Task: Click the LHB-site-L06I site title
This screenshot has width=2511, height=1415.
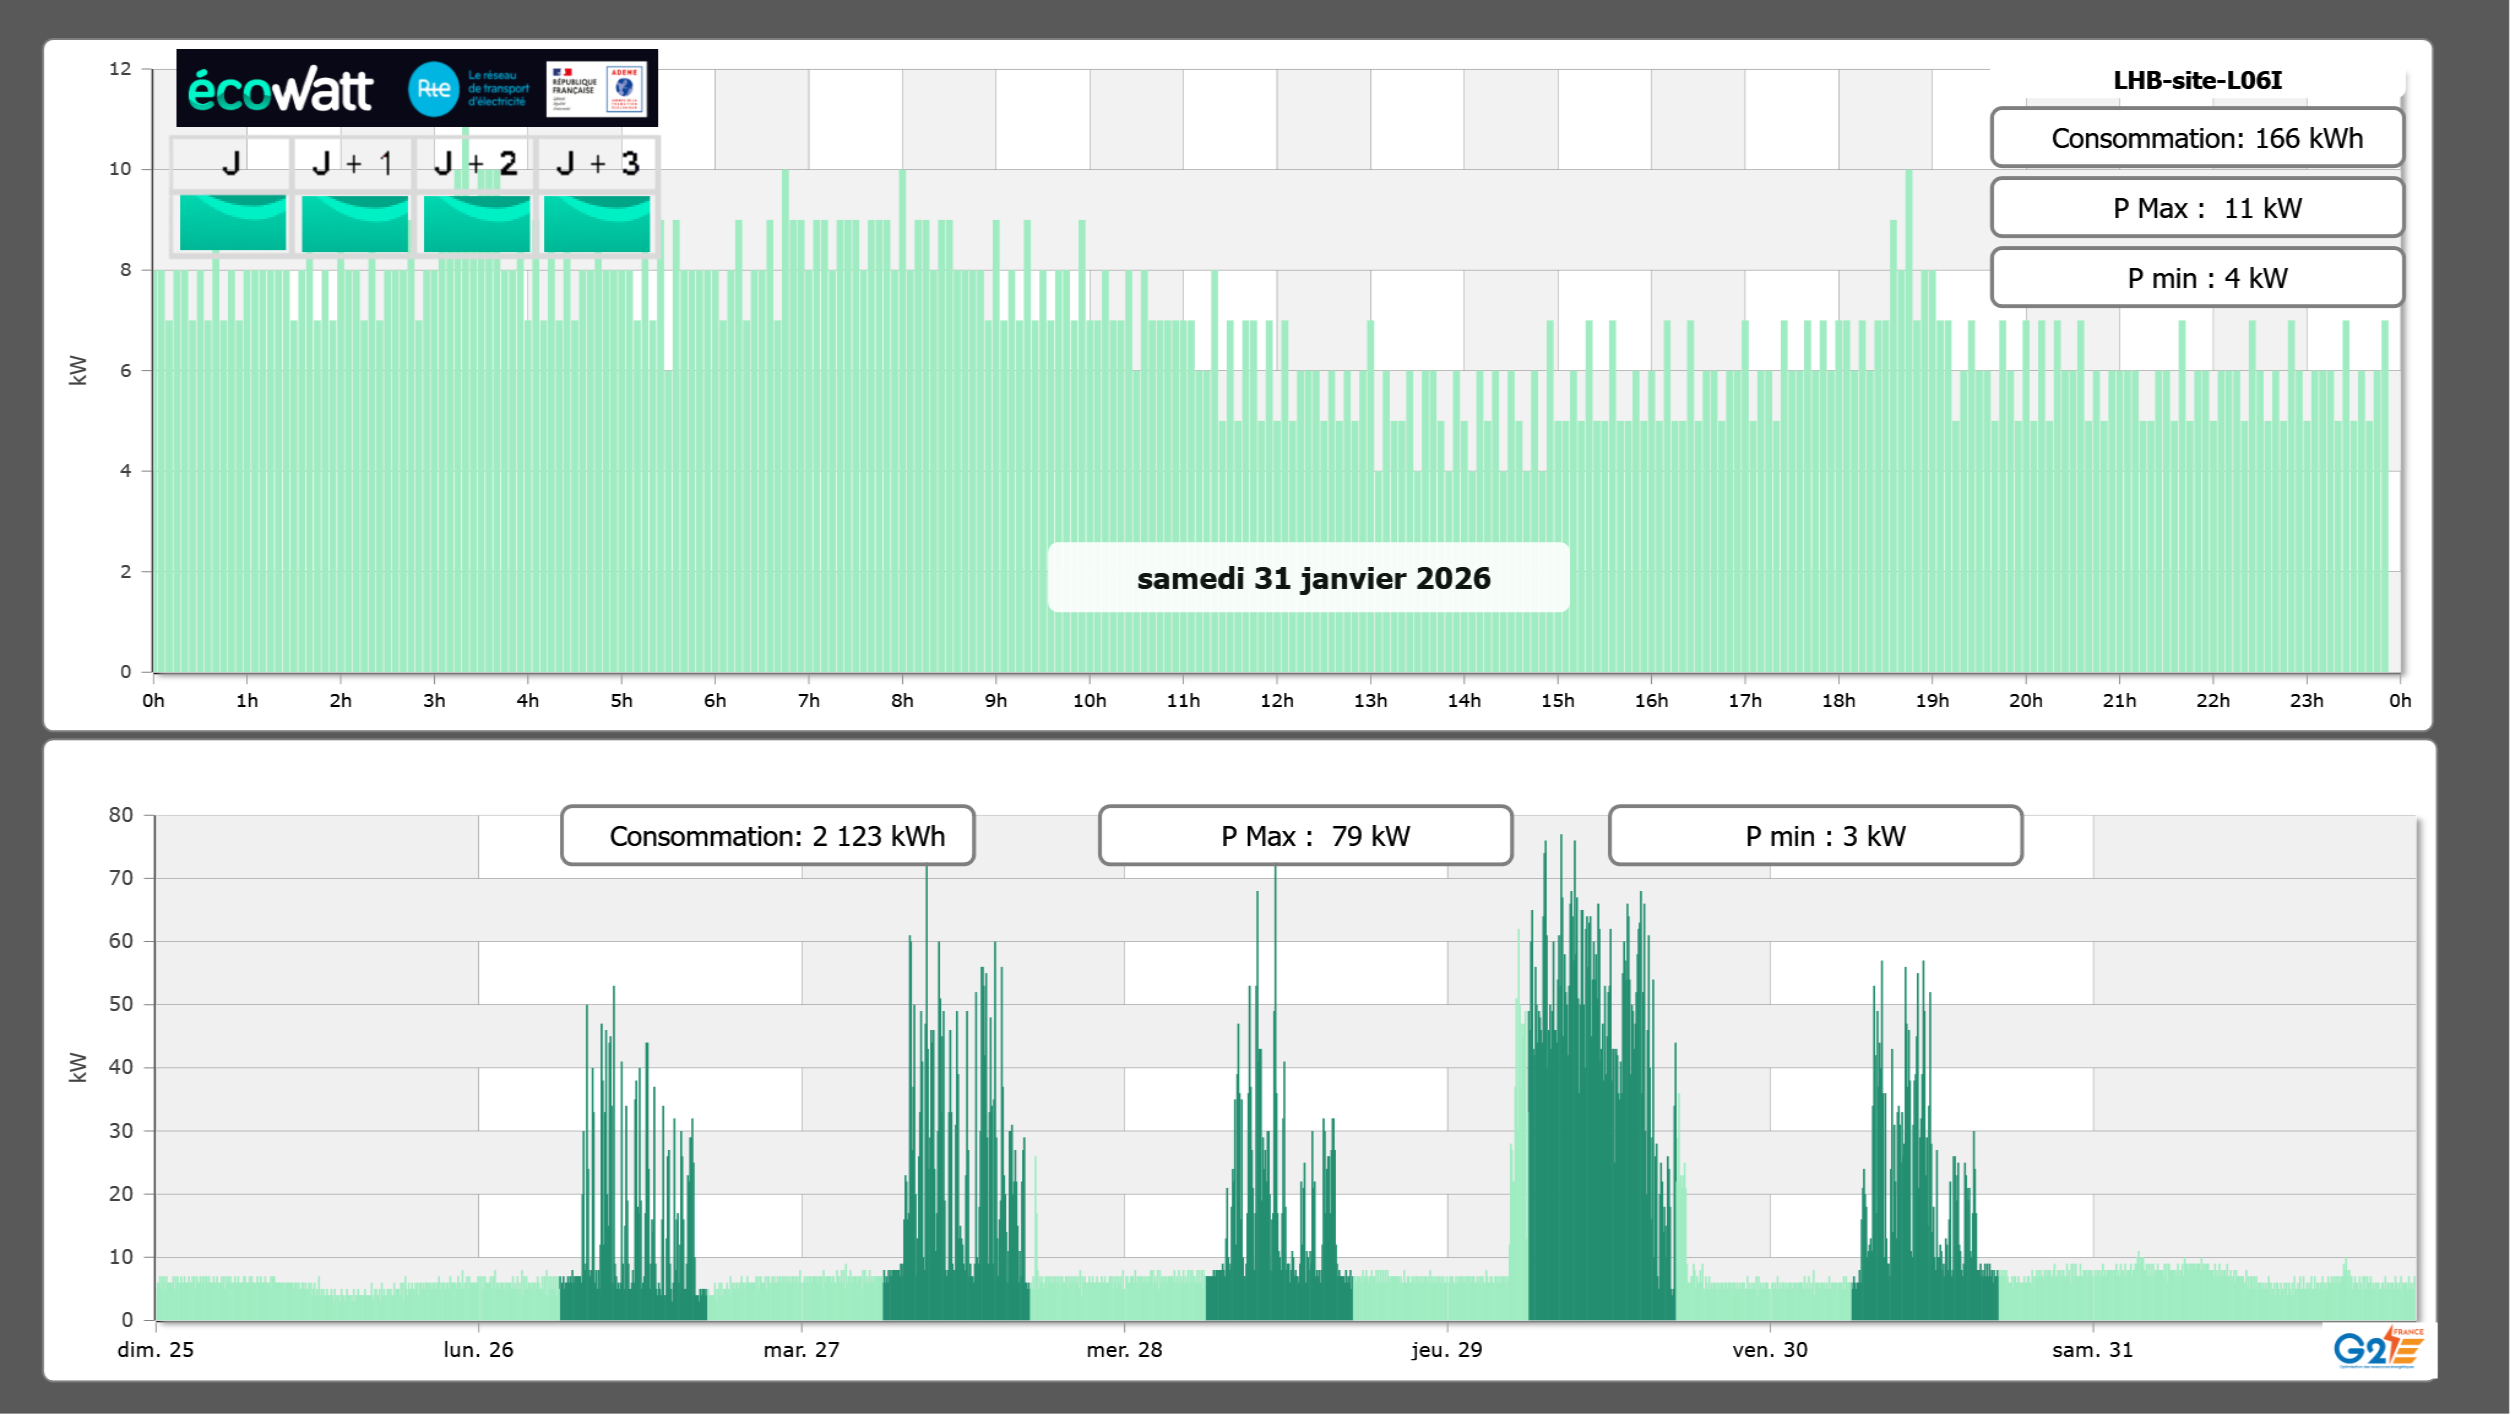Action: 2197,80
